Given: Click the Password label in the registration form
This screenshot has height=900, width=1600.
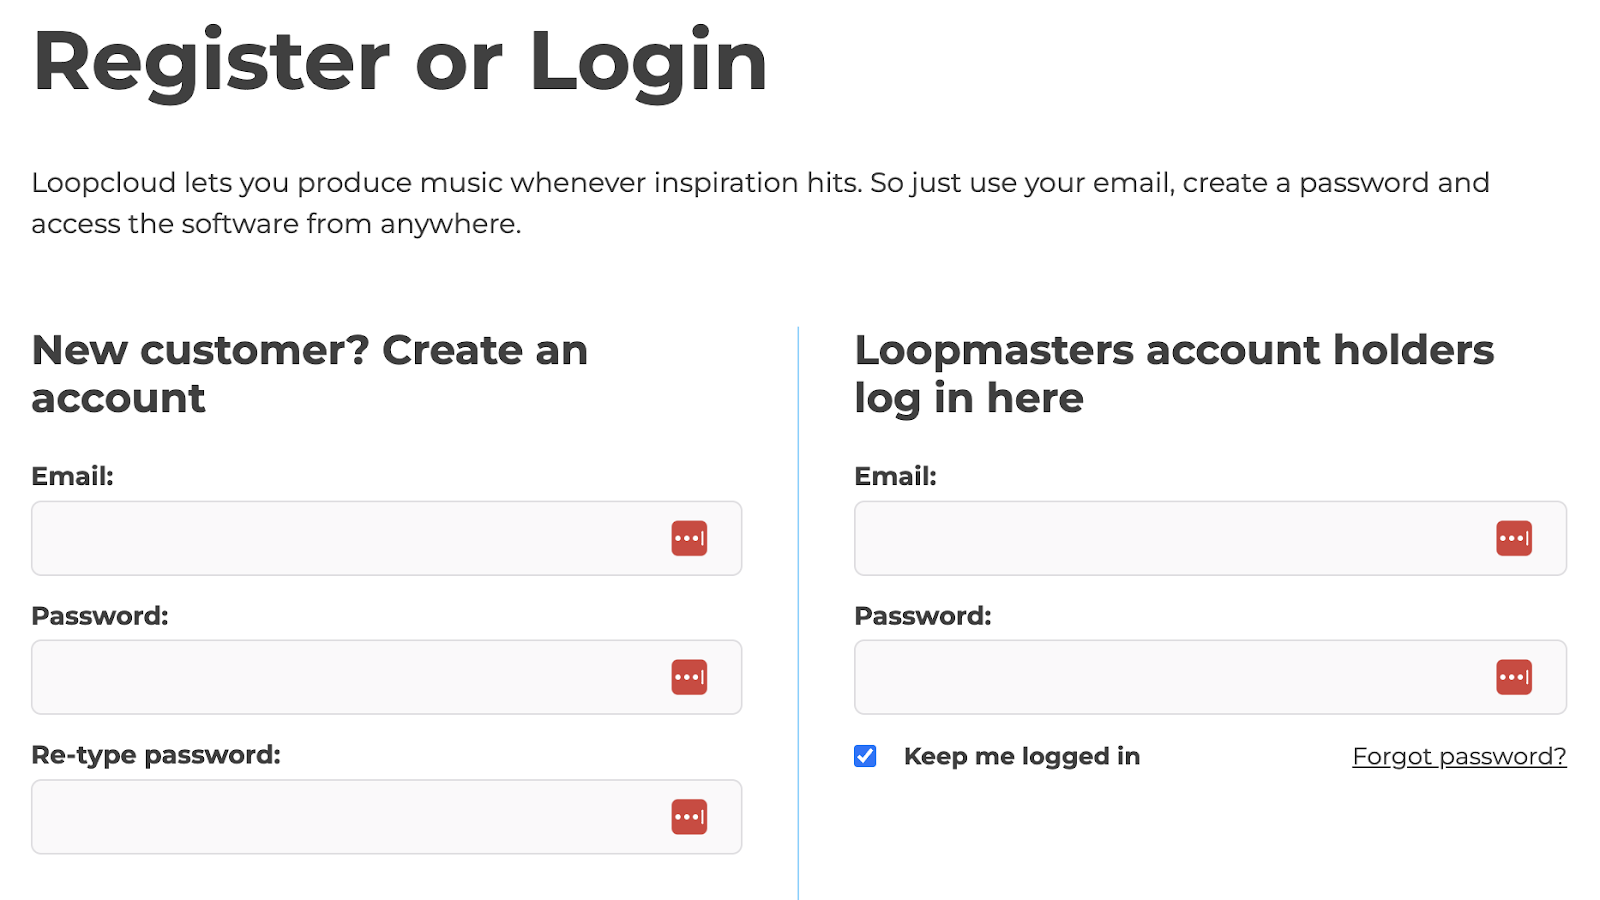Looking at the screenshot, I should click(x=100, y=616).
